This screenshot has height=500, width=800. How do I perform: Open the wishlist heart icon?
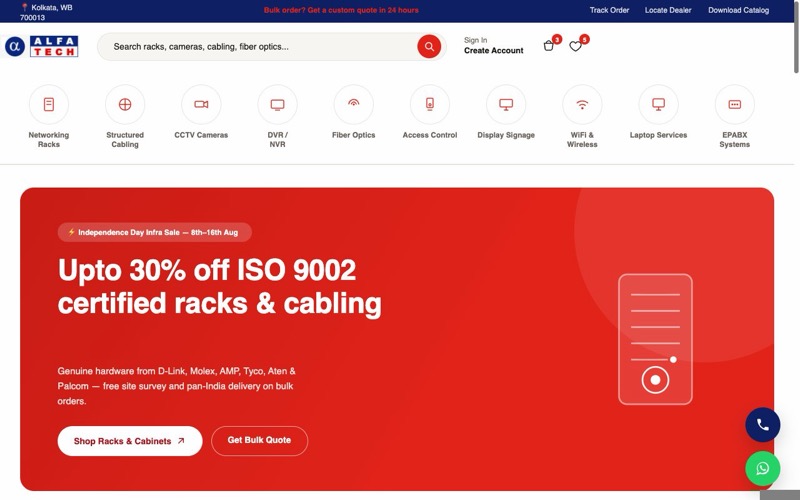tap(576, 46)
